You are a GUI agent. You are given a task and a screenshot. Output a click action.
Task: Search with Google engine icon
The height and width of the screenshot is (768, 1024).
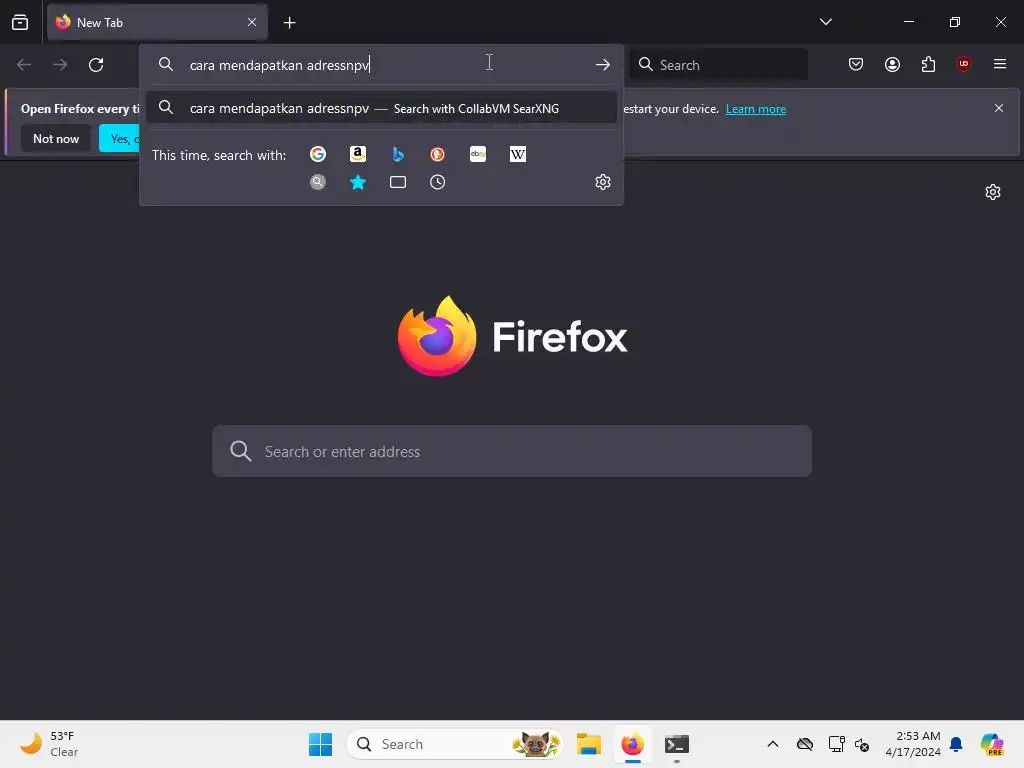(318, 154)
